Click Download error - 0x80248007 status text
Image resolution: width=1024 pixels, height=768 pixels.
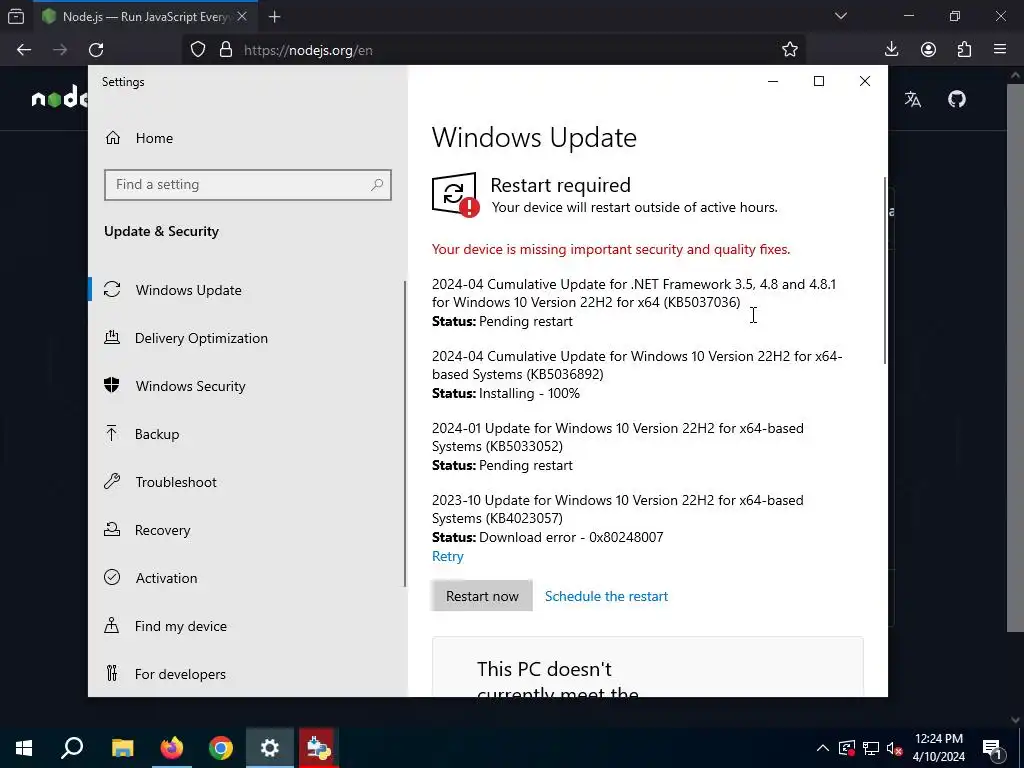[x=571, y=537]
